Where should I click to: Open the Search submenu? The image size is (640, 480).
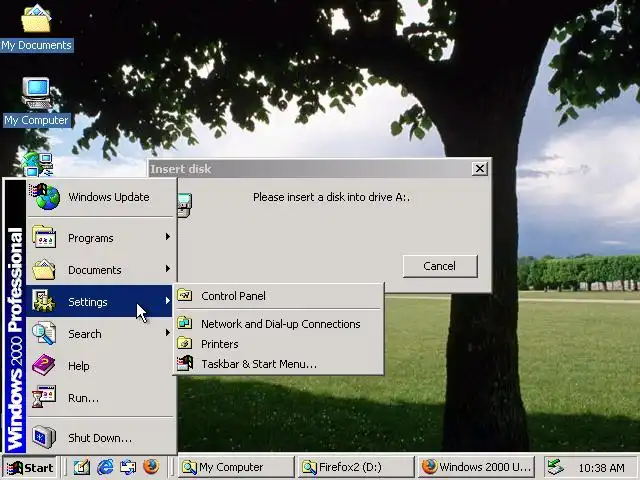click(101, 333)
